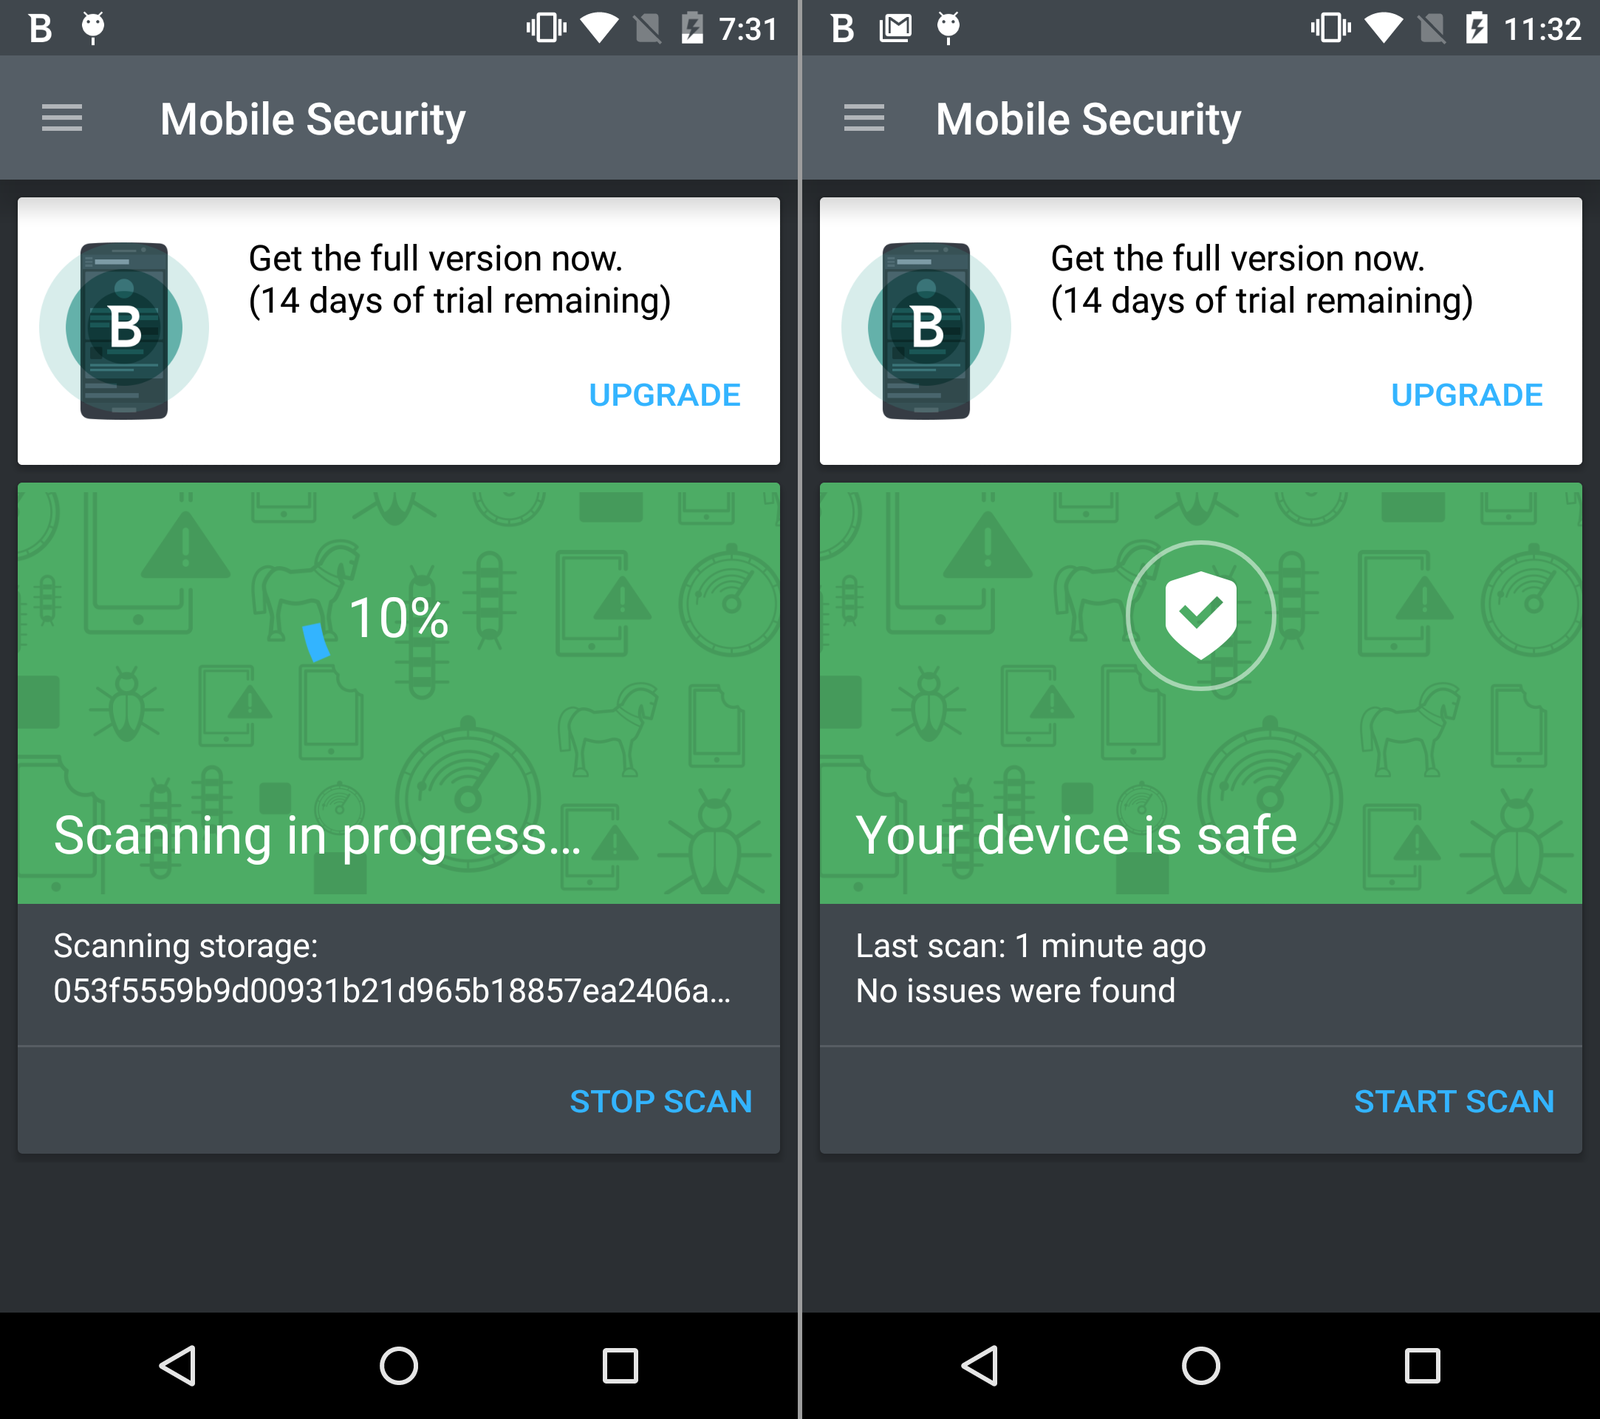
Task: Tap Recent apps square on right screen
Action: (1422, 1365)
